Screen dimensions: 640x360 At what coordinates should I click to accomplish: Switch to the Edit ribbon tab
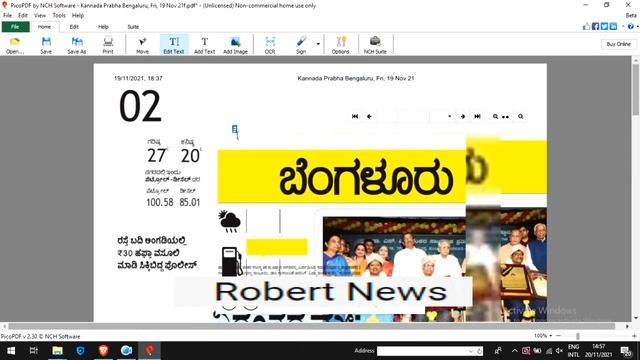tap(74, 27)
